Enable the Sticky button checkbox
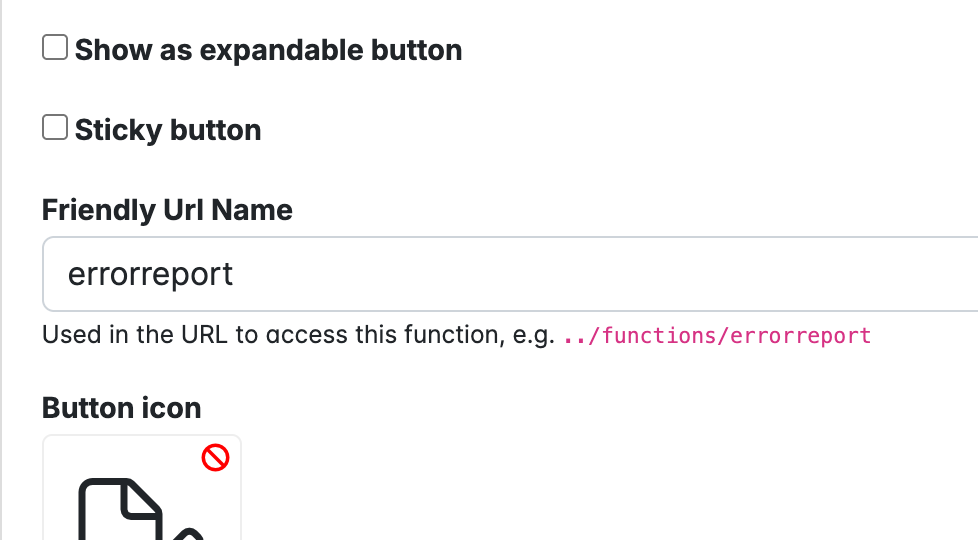This screenshot has height=540, width=978. [x=55, y=128]
